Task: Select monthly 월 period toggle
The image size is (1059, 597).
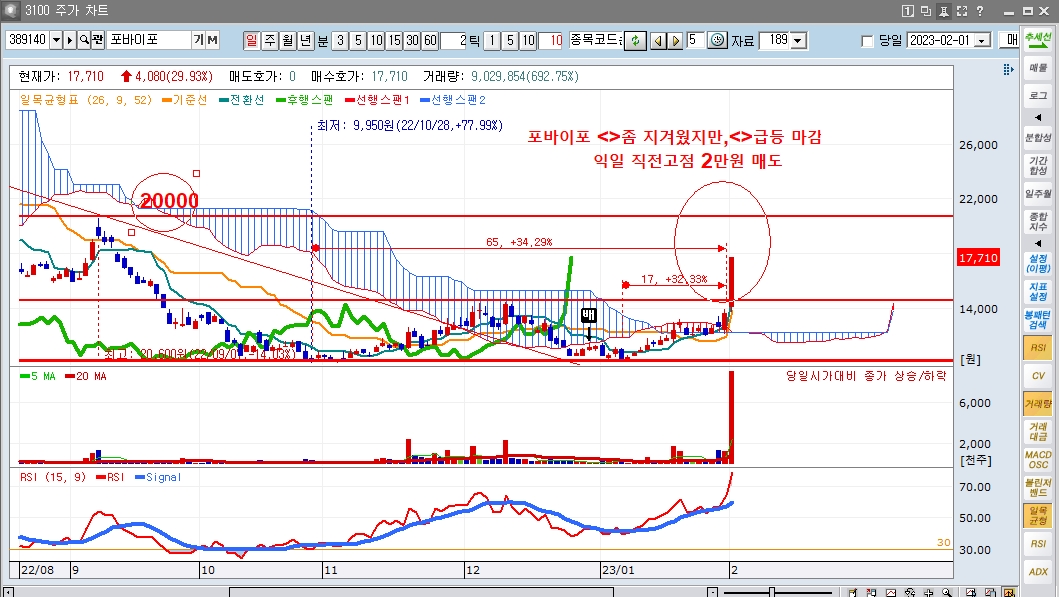Action: pos(288,41)
